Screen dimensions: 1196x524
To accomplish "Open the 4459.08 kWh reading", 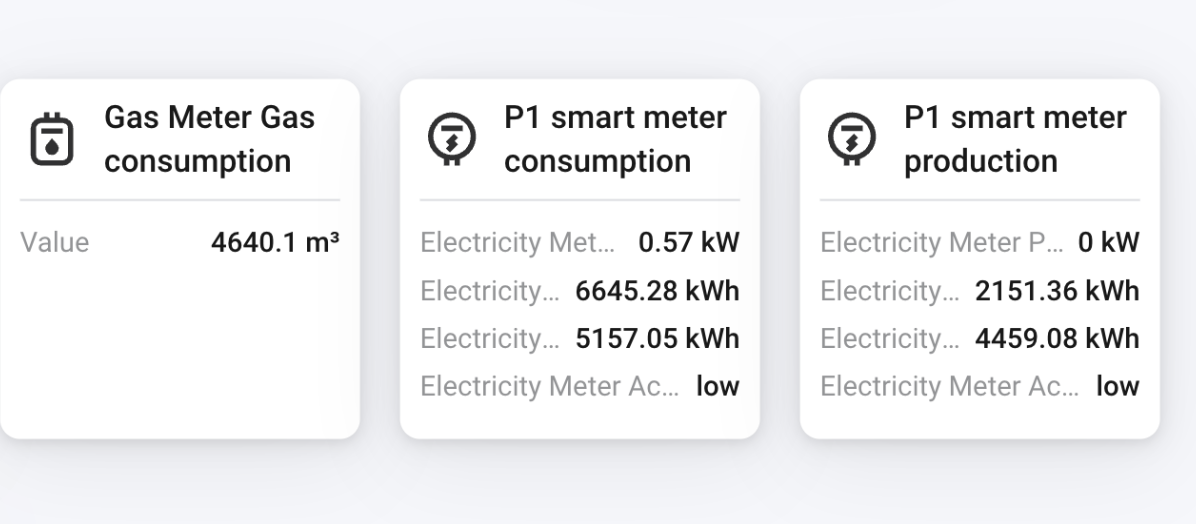I will (1057, 338).
